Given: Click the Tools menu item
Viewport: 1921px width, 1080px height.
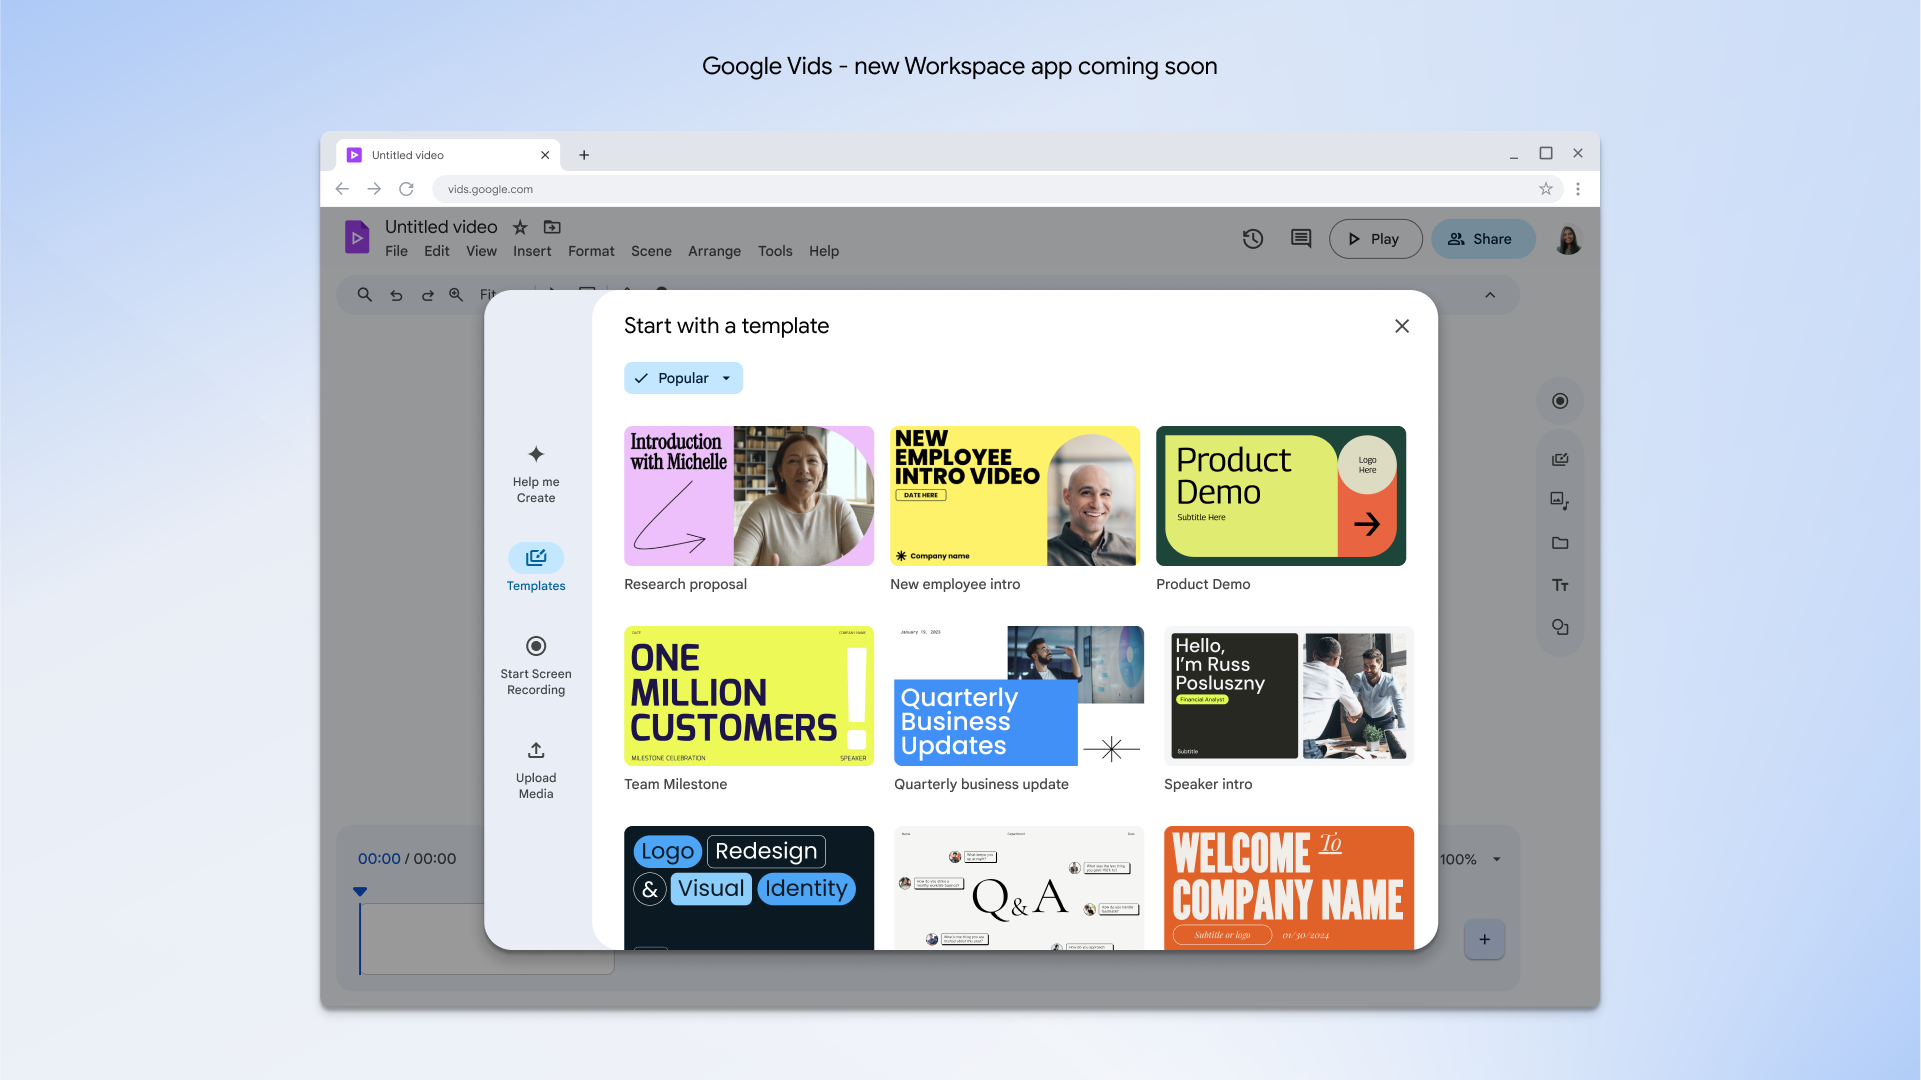Looking at the screenshot, I should (x=774, y=251).
